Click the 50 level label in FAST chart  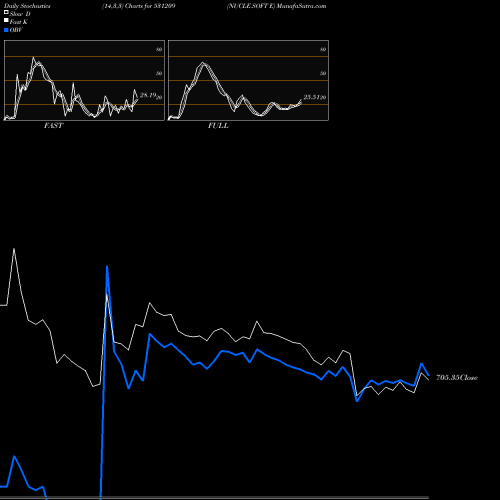click(x=159, y=73)
